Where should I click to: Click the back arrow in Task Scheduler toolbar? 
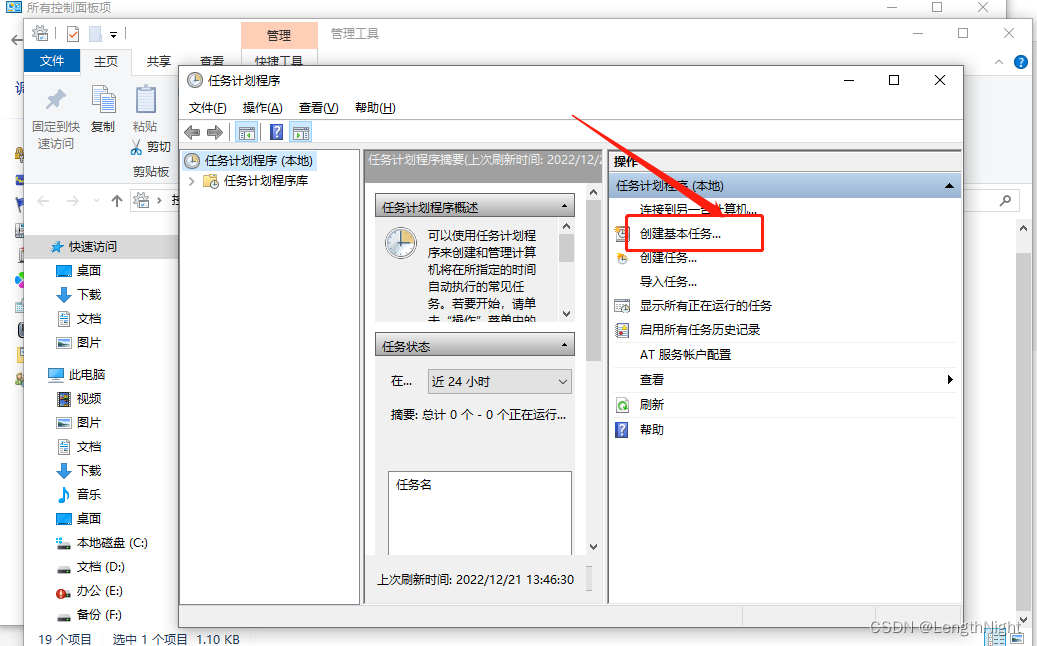coord(191,130)
